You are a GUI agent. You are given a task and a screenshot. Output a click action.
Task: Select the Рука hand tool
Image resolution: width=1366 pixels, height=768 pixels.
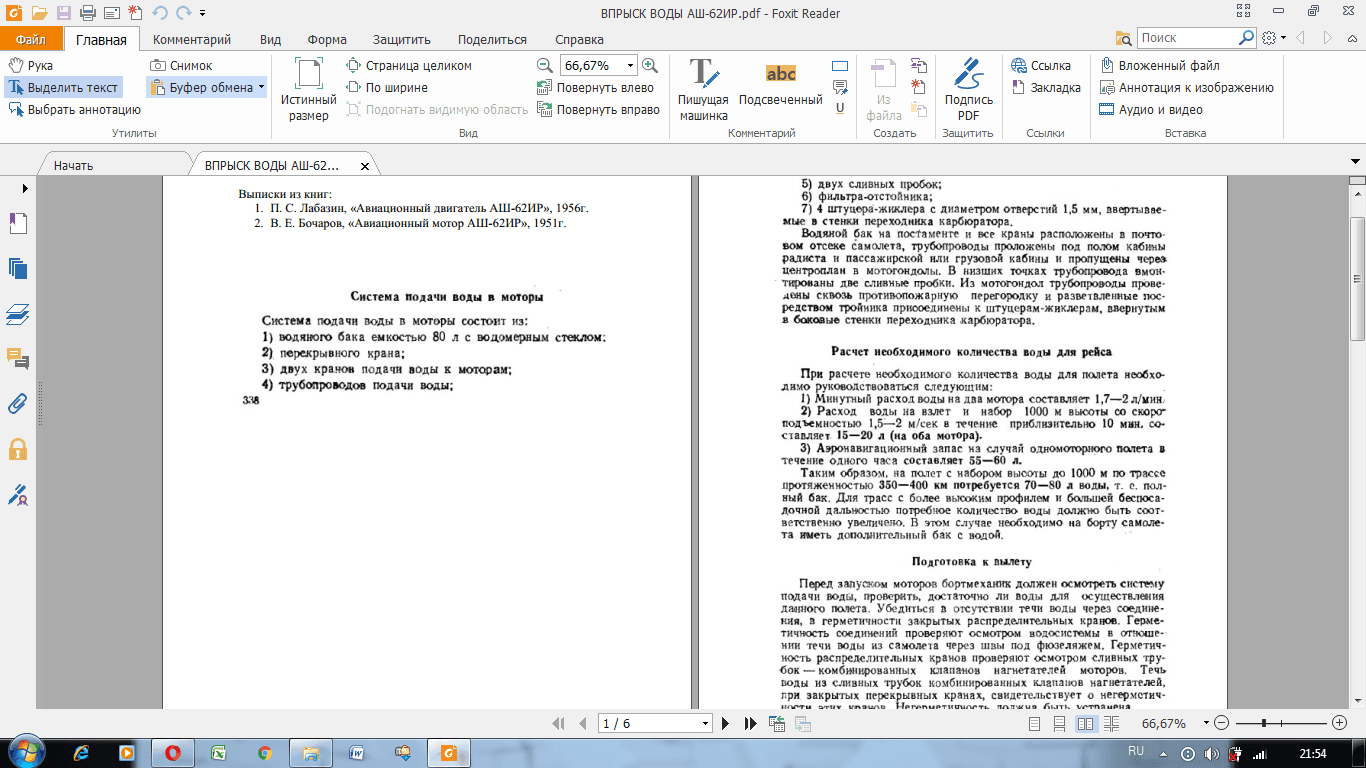pyautogui.click(x=31, y=65)
